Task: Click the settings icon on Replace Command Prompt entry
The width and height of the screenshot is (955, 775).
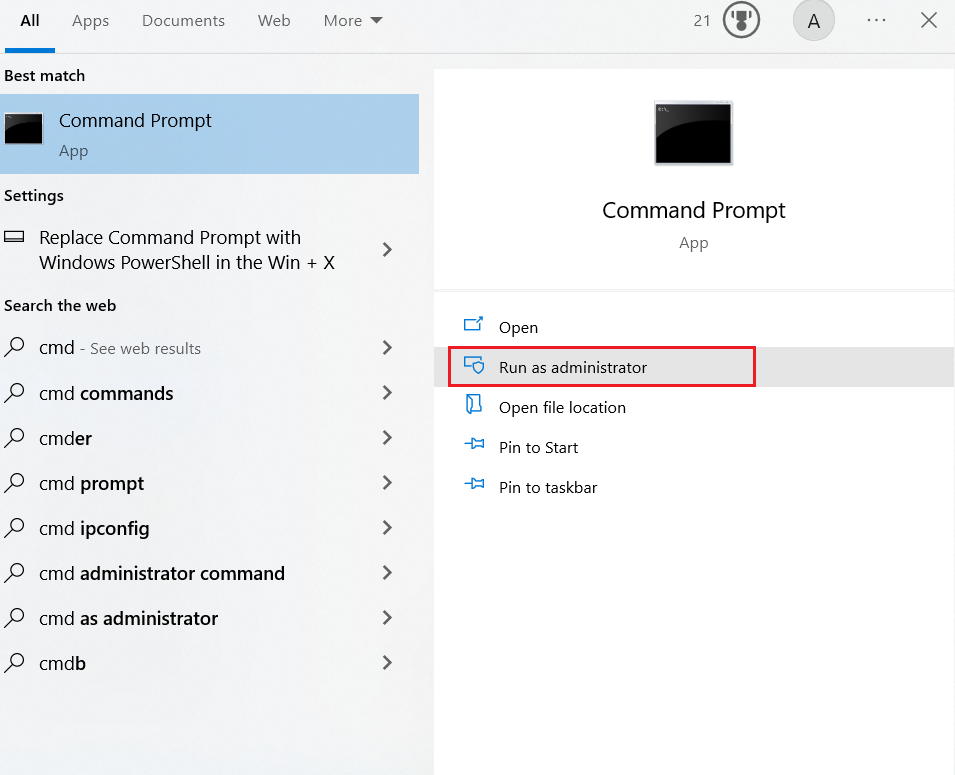Action: tap(15, 237)
